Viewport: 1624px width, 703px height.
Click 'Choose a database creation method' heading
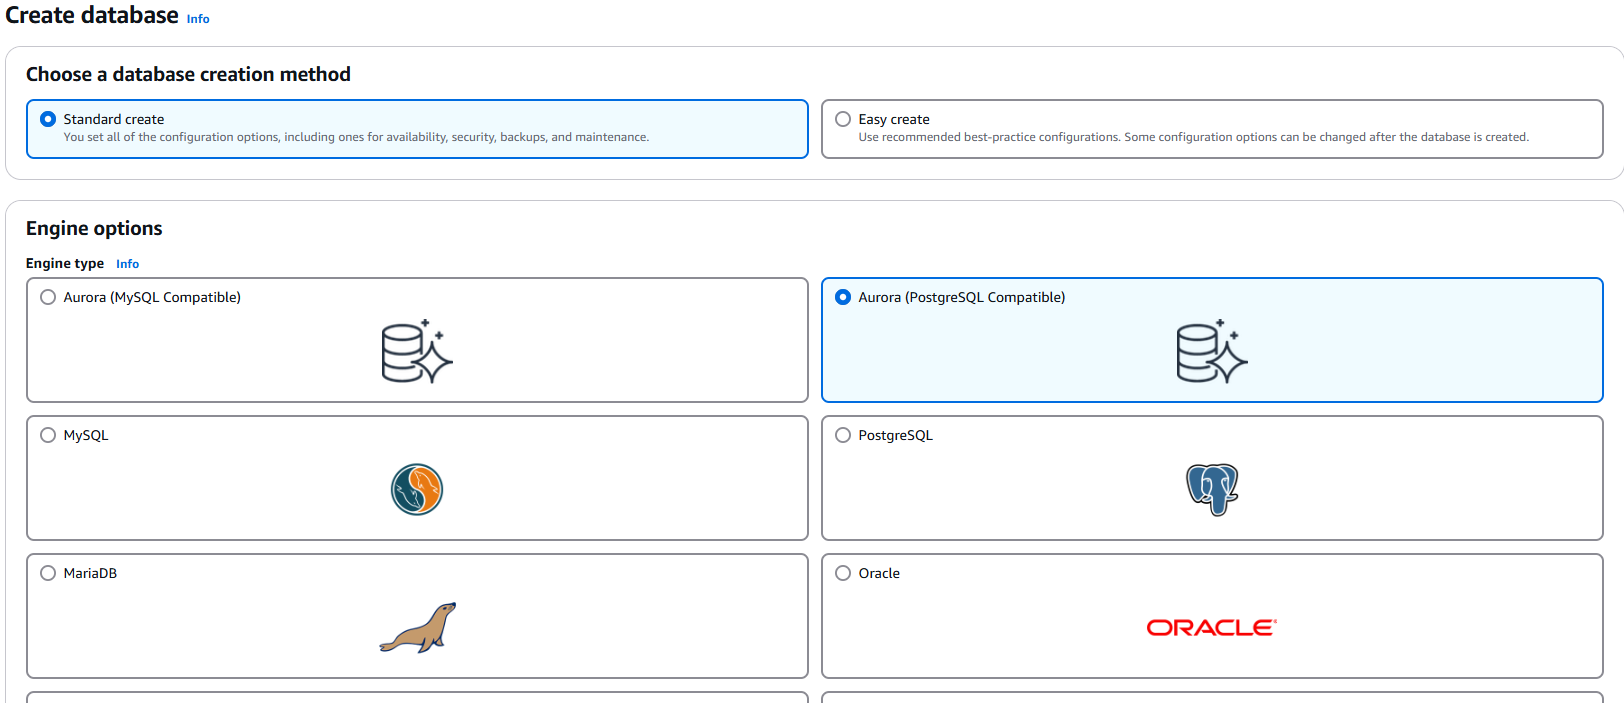tap(188, 74)
